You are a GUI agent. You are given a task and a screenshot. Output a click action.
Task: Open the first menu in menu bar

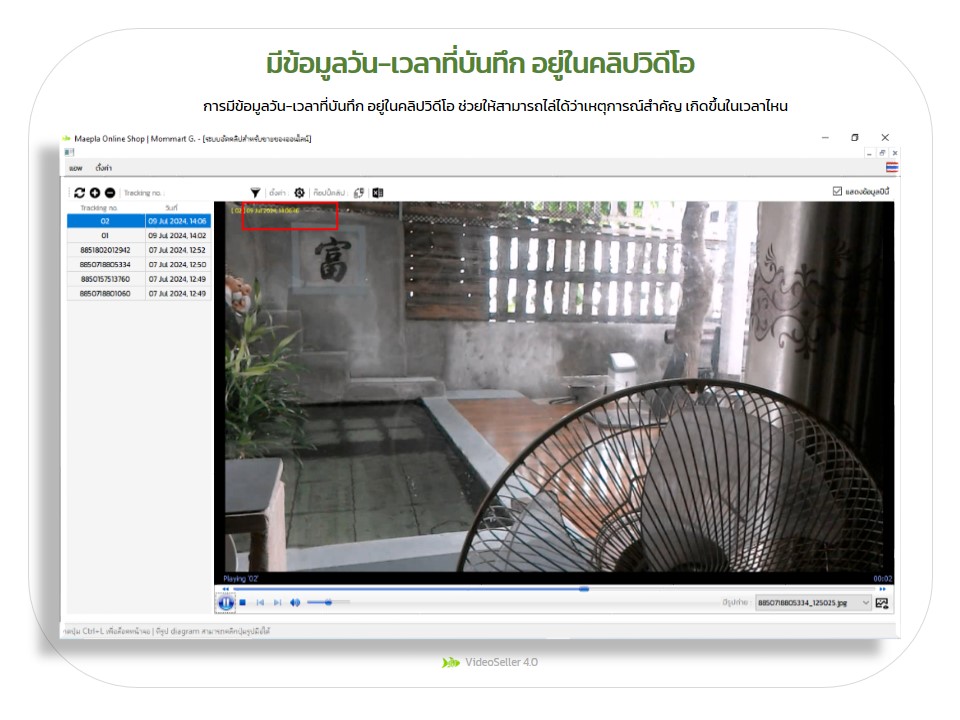(x=75, y=167)
